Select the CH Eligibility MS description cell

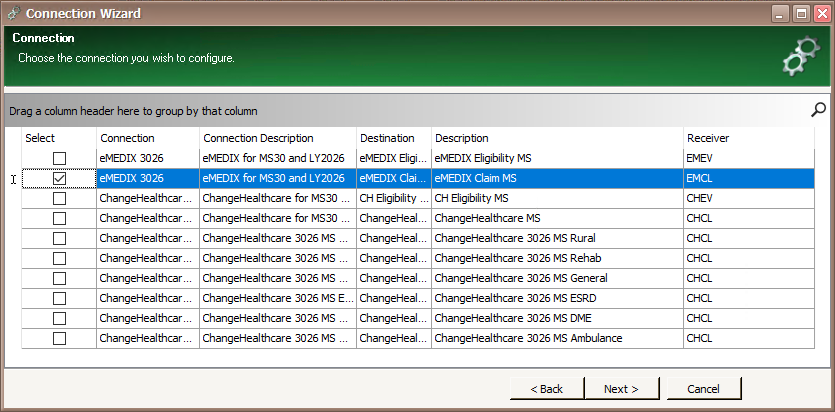pos(558,199)
